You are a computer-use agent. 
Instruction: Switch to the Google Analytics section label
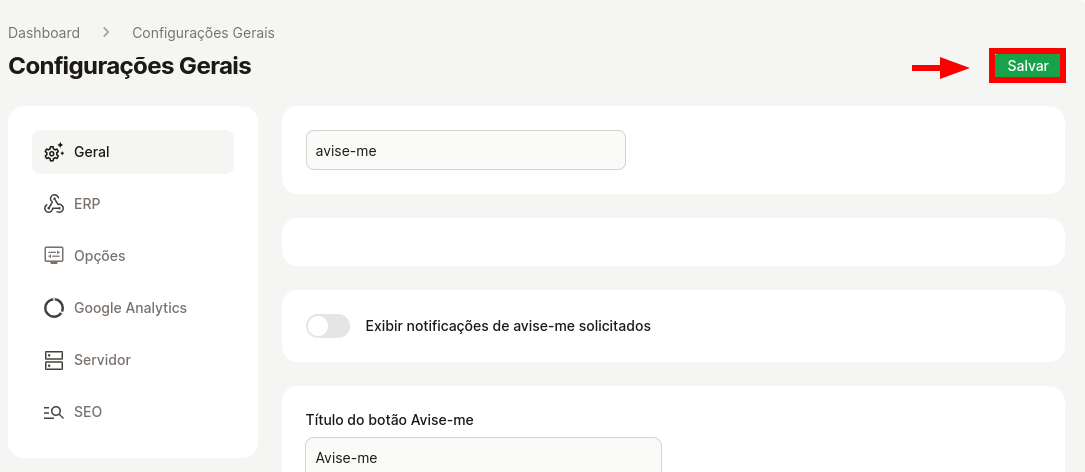click(x=130, y=308)
